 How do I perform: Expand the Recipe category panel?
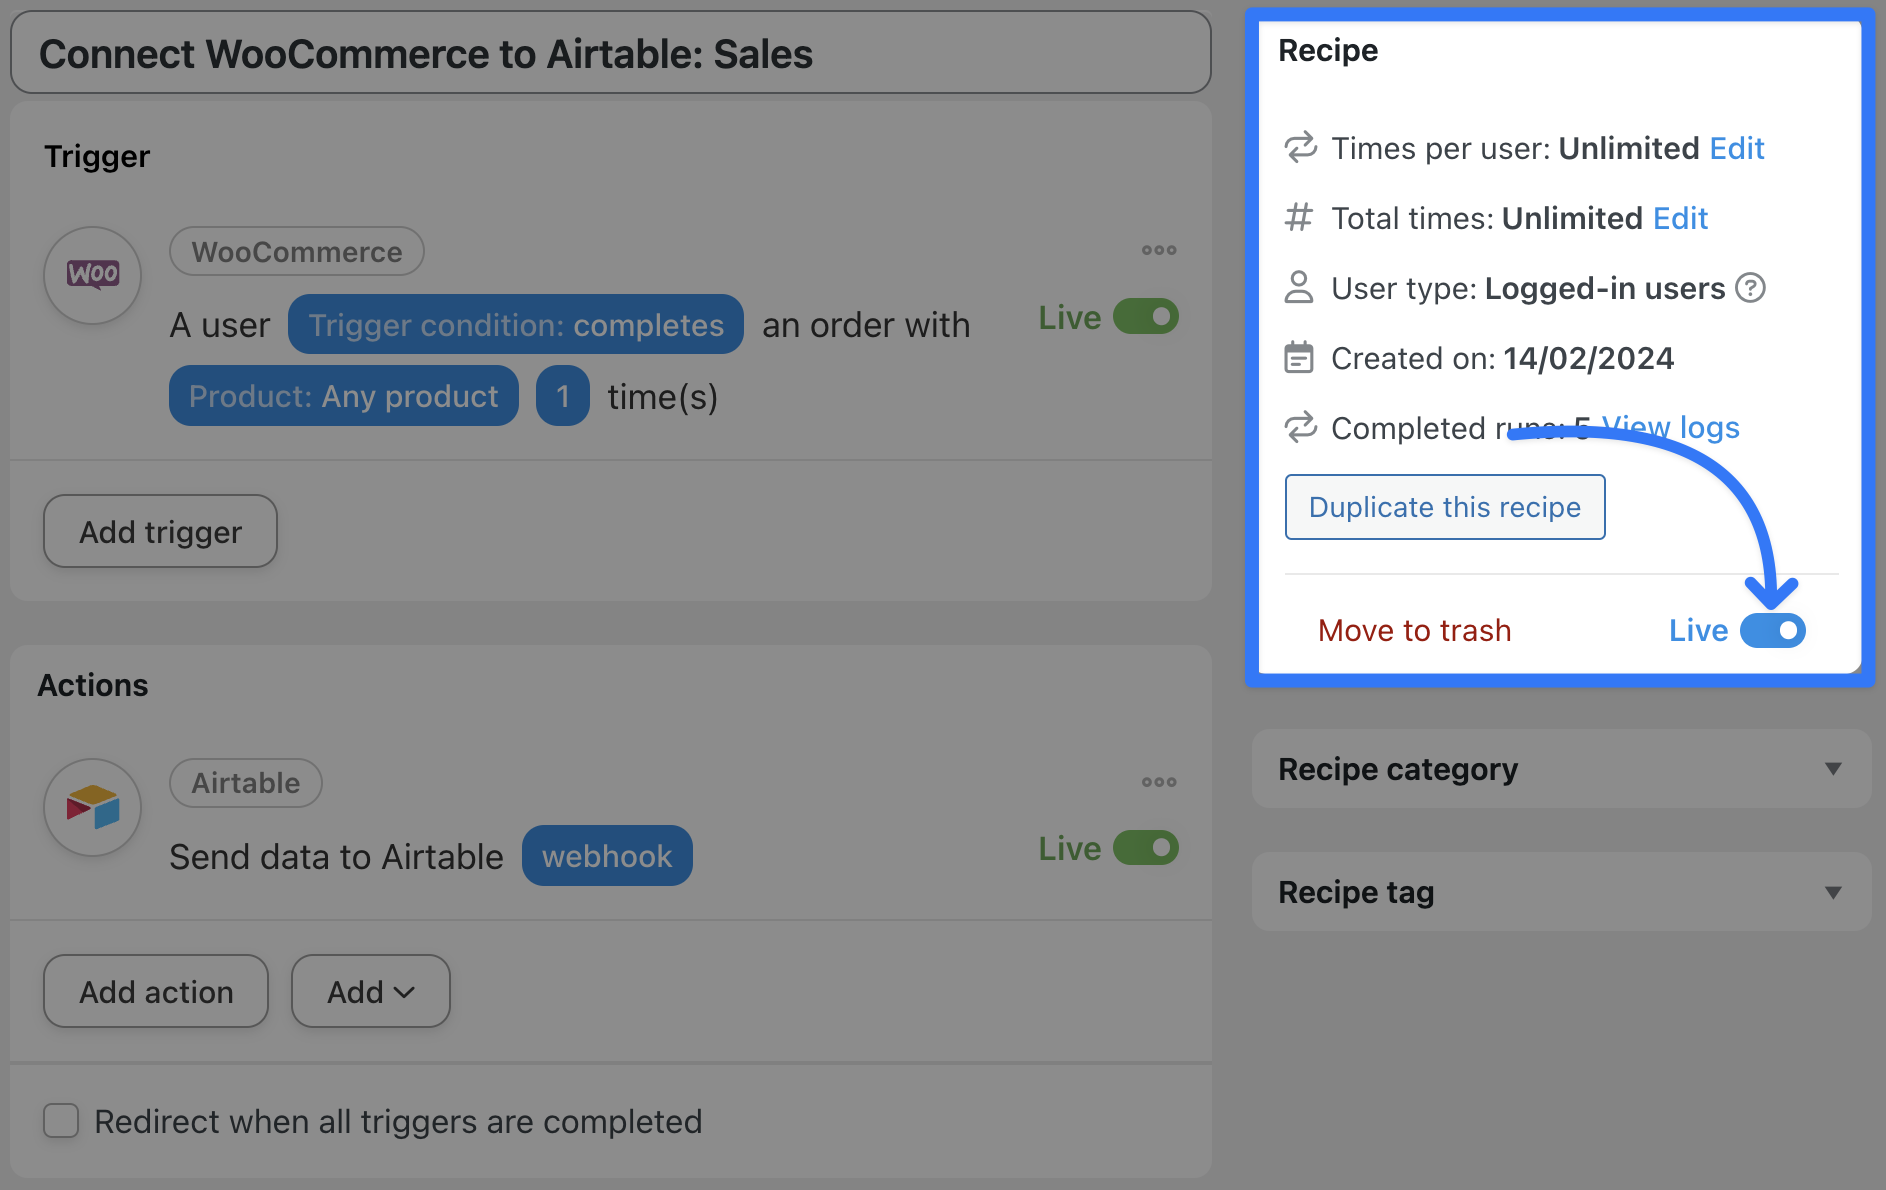click(x=1832, y=769)
